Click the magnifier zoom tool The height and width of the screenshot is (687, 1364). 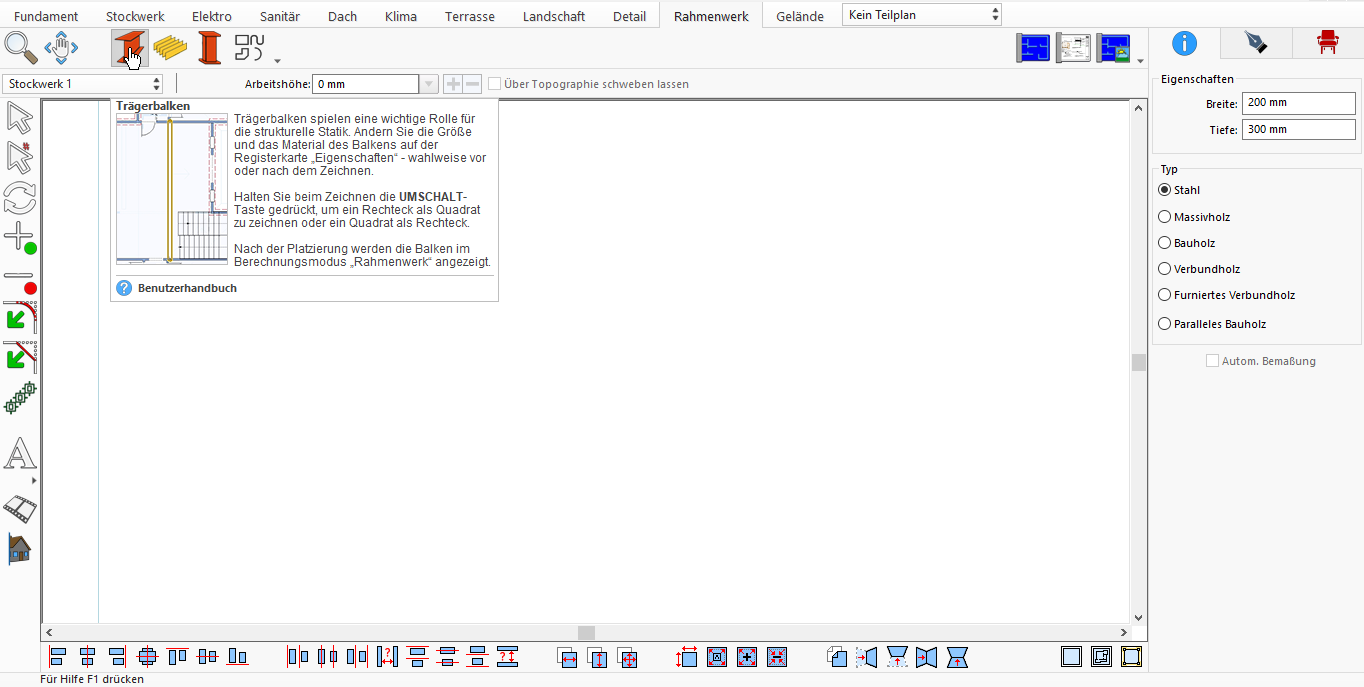pyautogui.click(x=21, y=47)
